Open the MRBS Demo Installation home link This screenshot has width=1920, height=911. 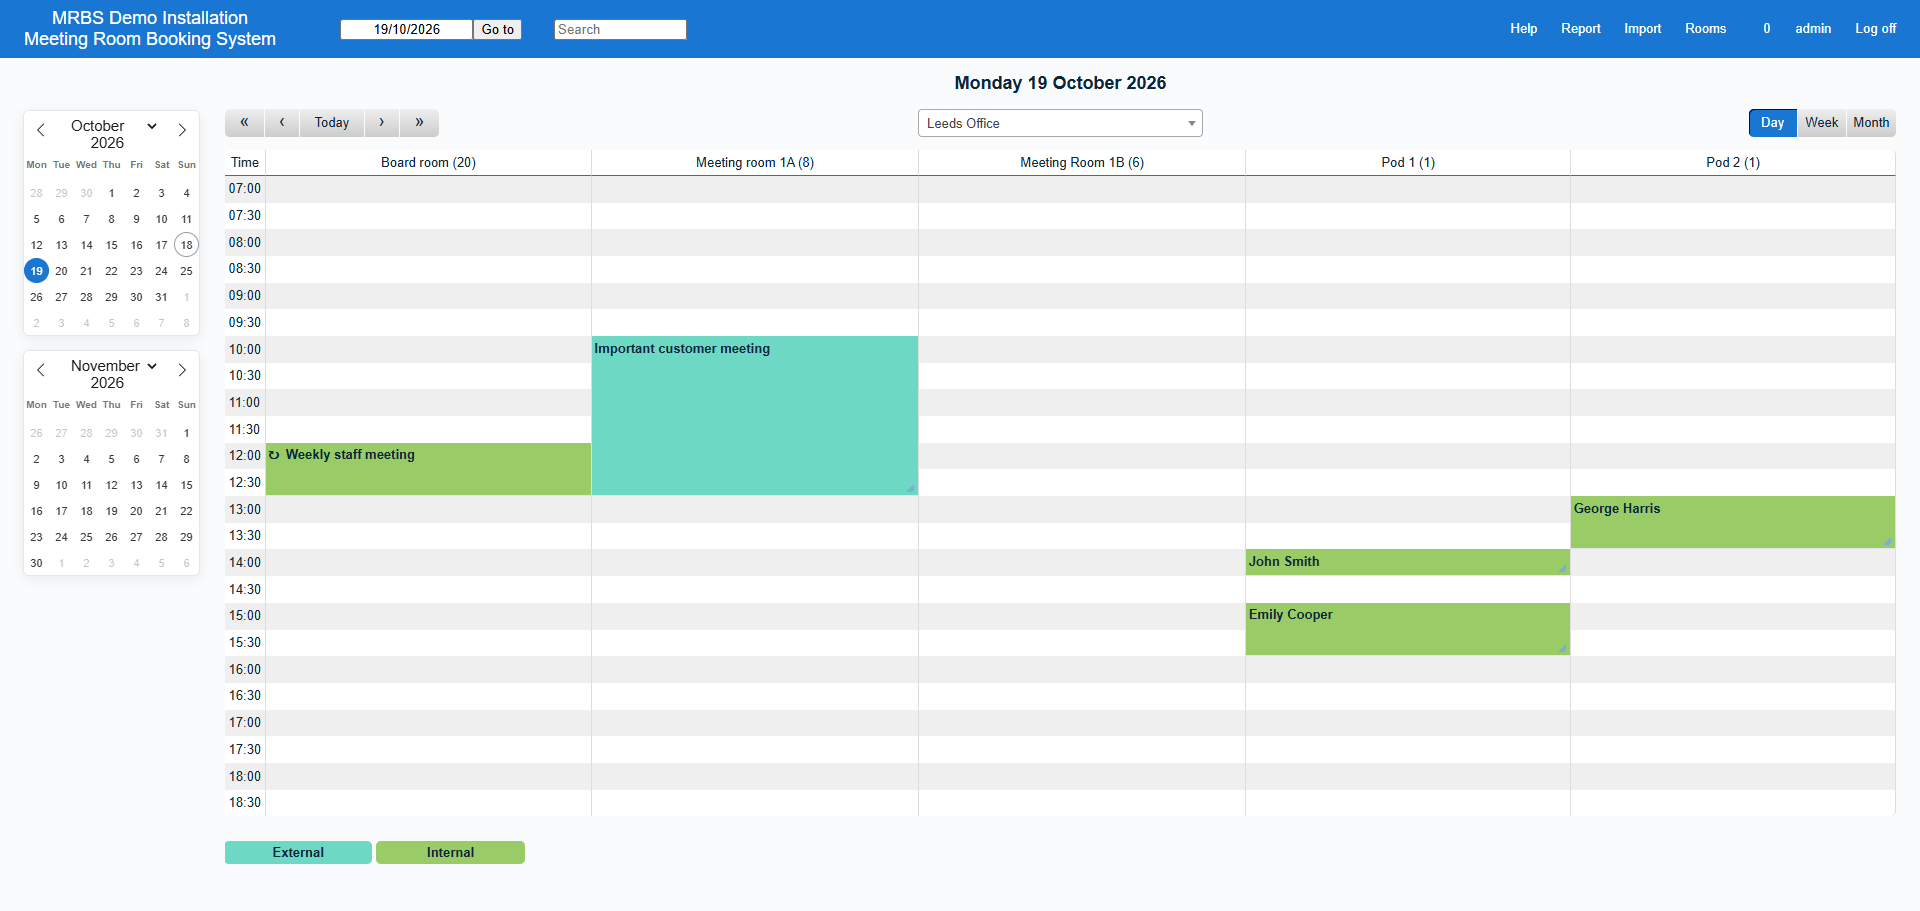coord(150,18)
